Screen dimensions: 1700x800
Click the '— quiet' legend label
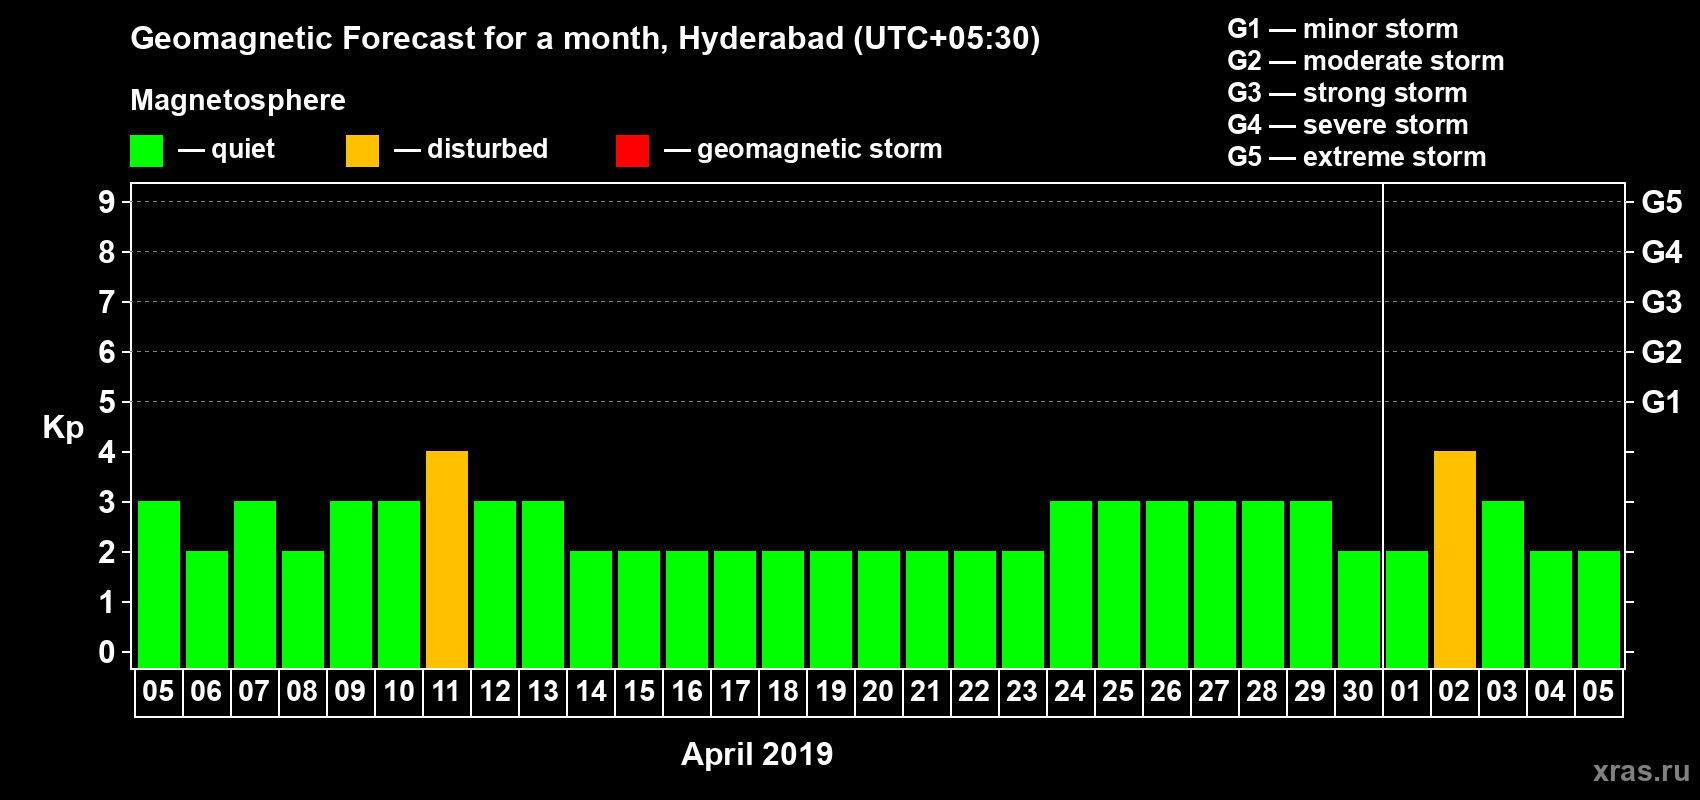[x=226, y=149]
